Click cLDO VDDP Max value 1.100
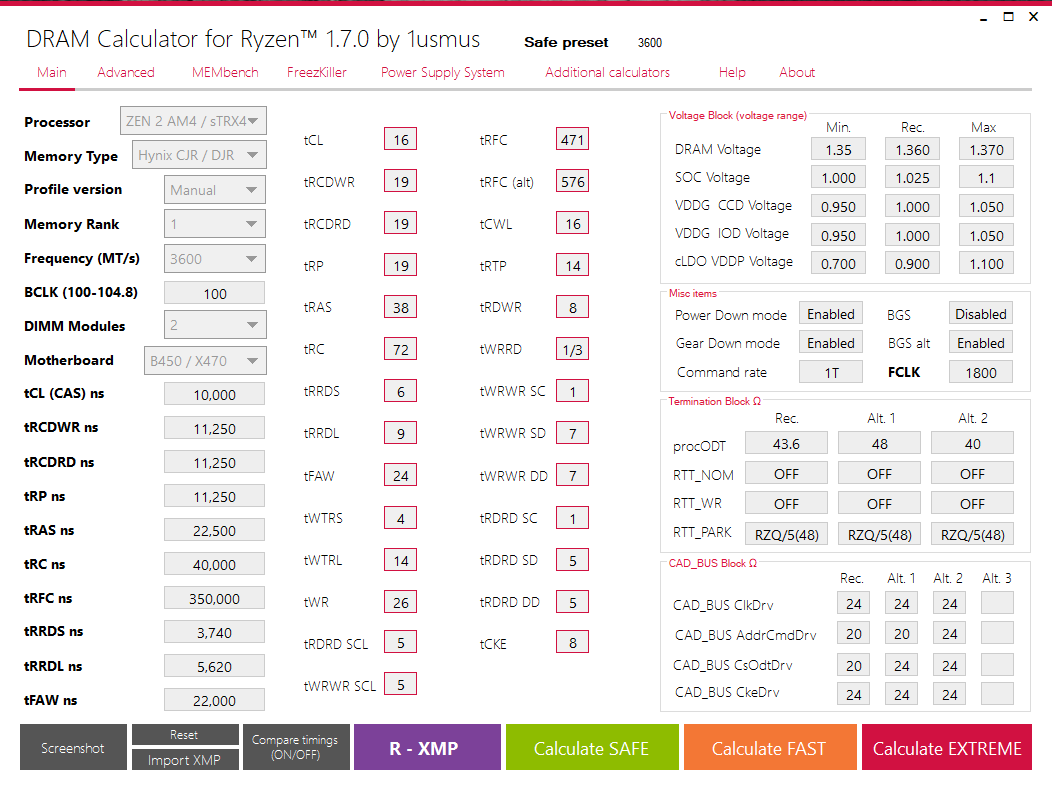Screen dimensions: 1052x791 [x=986, y=263]
